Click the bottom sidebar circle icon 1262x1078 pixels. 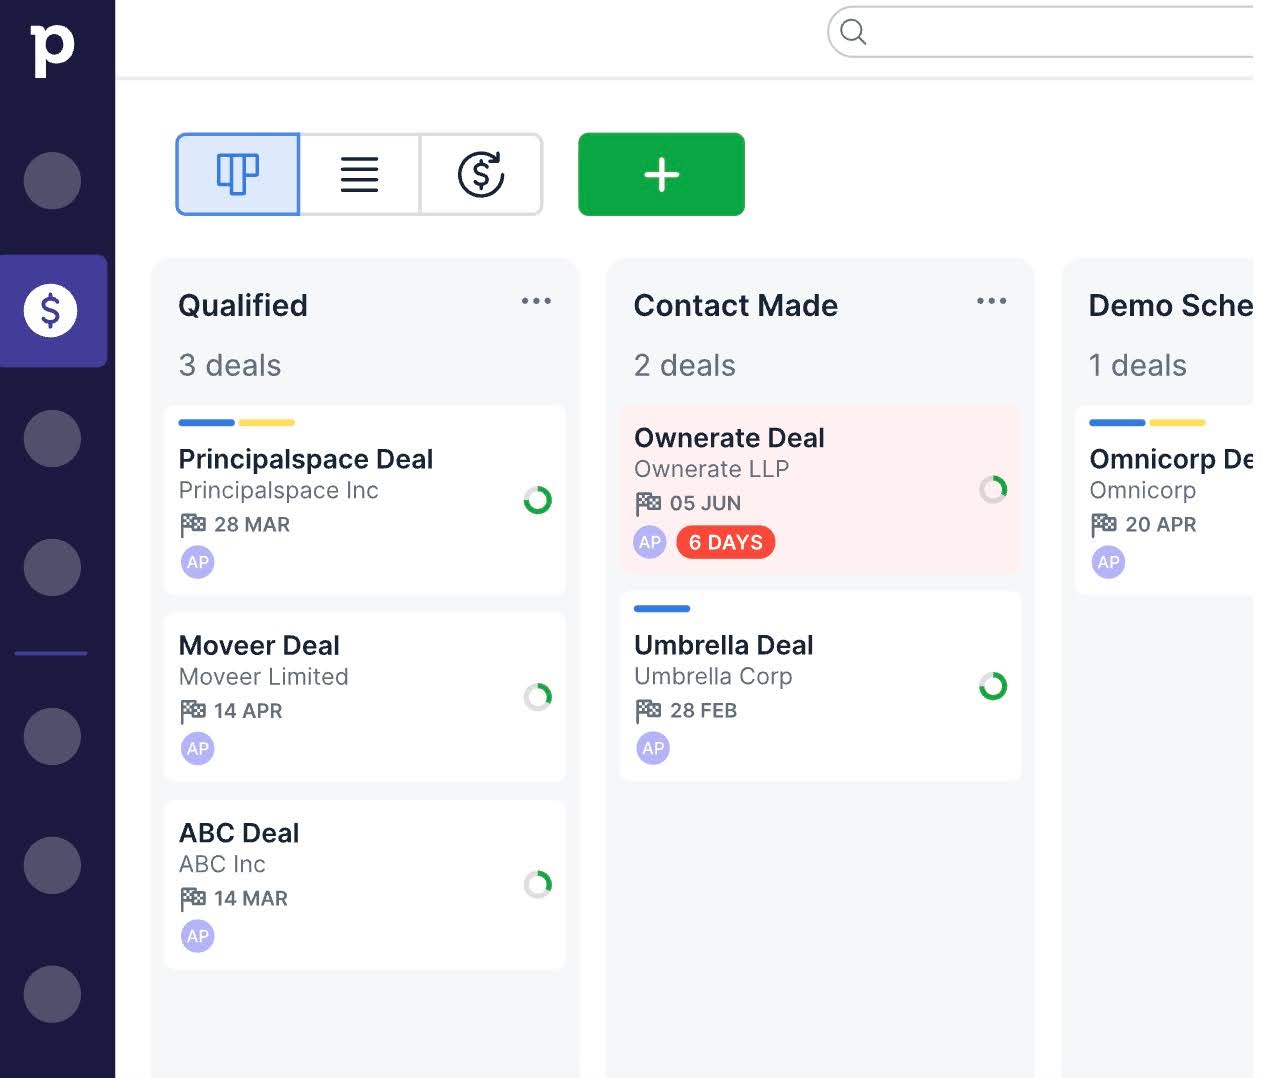[52, 994]
